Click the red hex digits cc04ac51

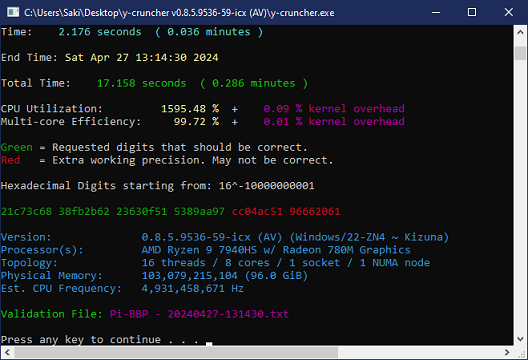(x=257, y=211)
